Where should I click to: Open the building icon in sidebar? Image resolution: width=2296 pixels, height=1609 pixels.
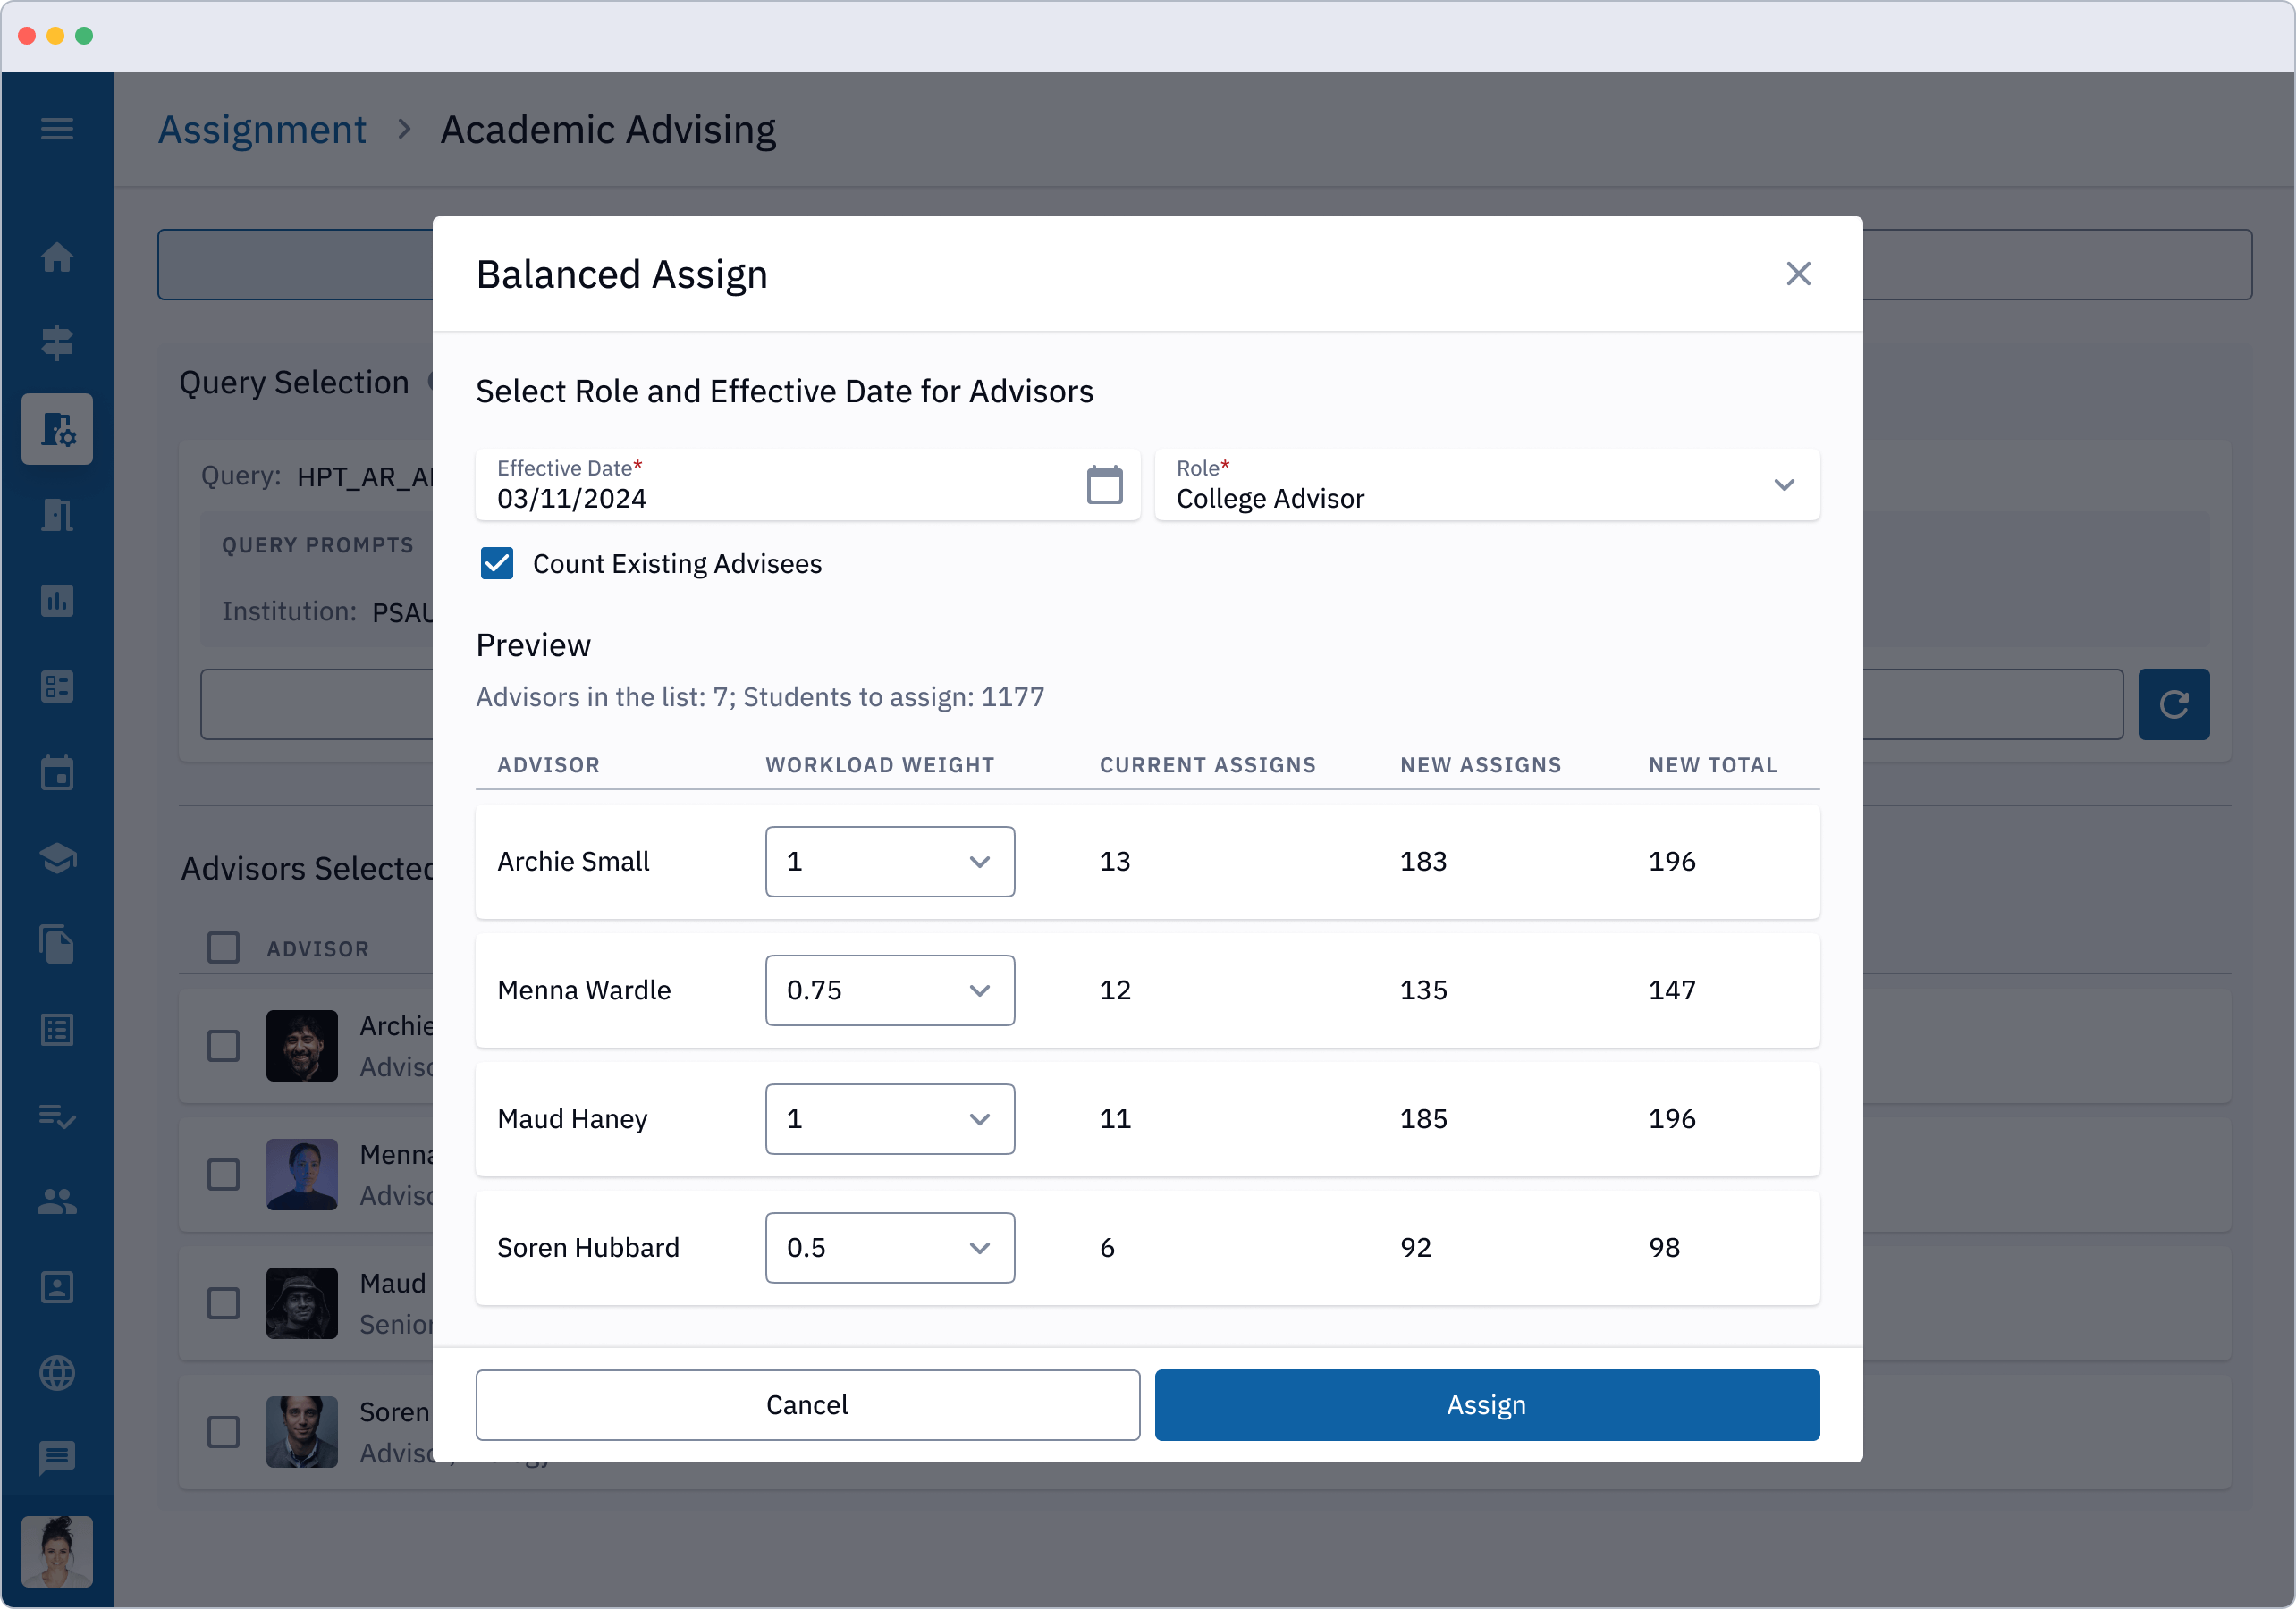(57, 515)
